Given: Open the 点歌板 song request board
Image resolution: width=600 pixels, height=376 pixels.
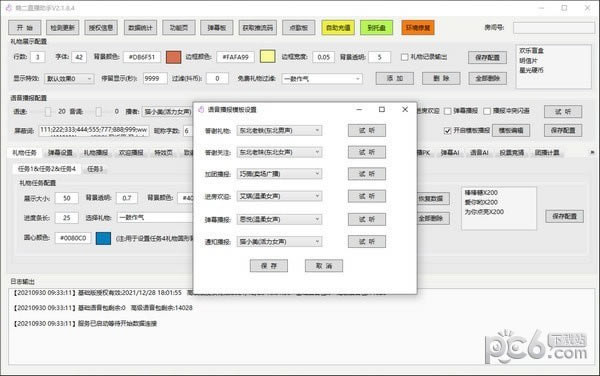Looking at the screenshot, I should point(299,28).
